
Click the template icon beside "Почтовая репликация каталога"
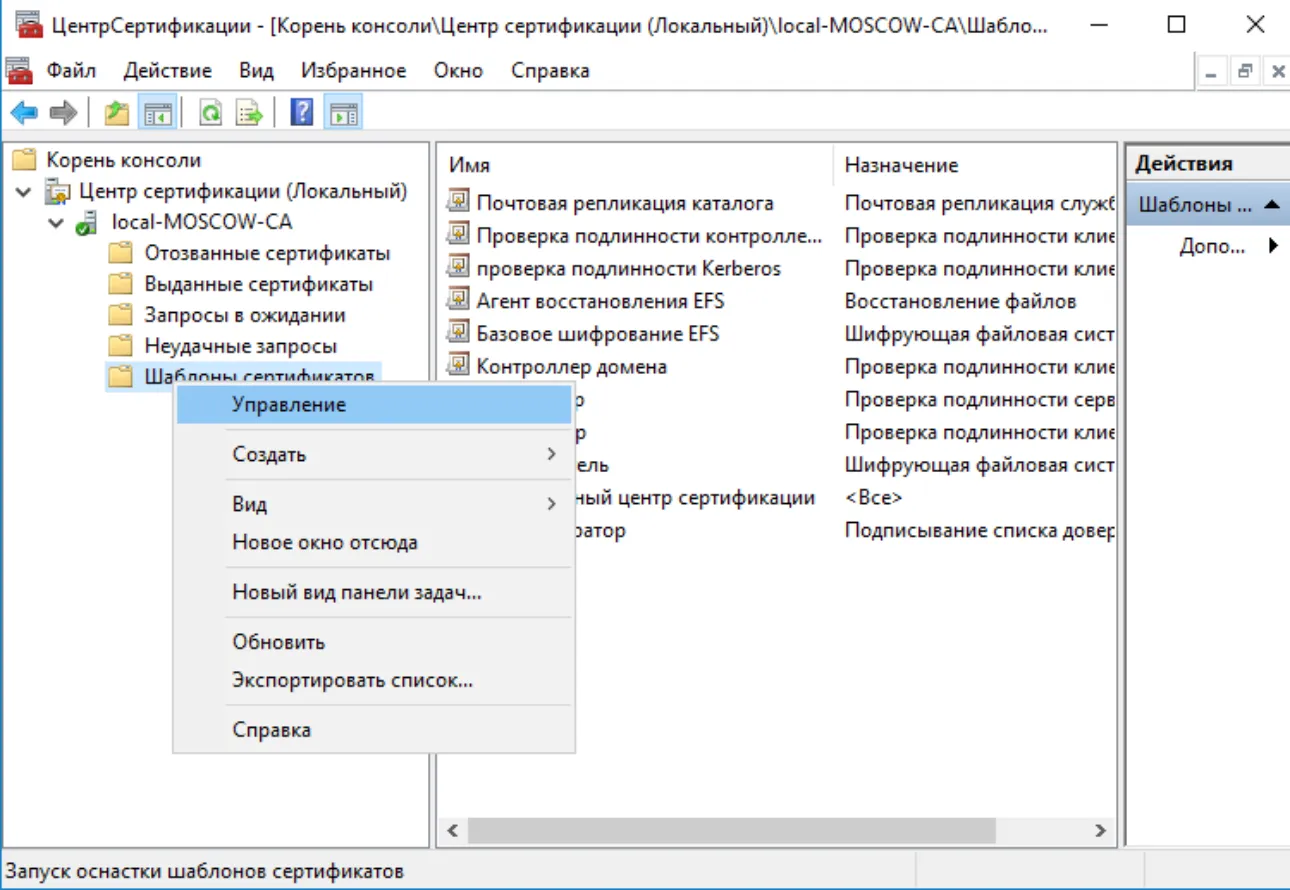tap(458, 203)
